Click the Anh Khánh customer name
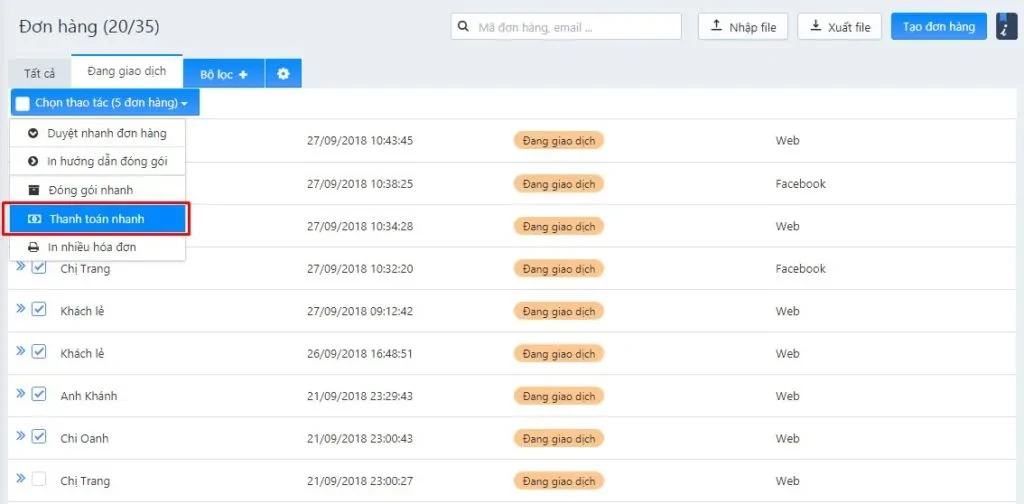This screenshot has width=1024, height=504. [x=89, y=396]
